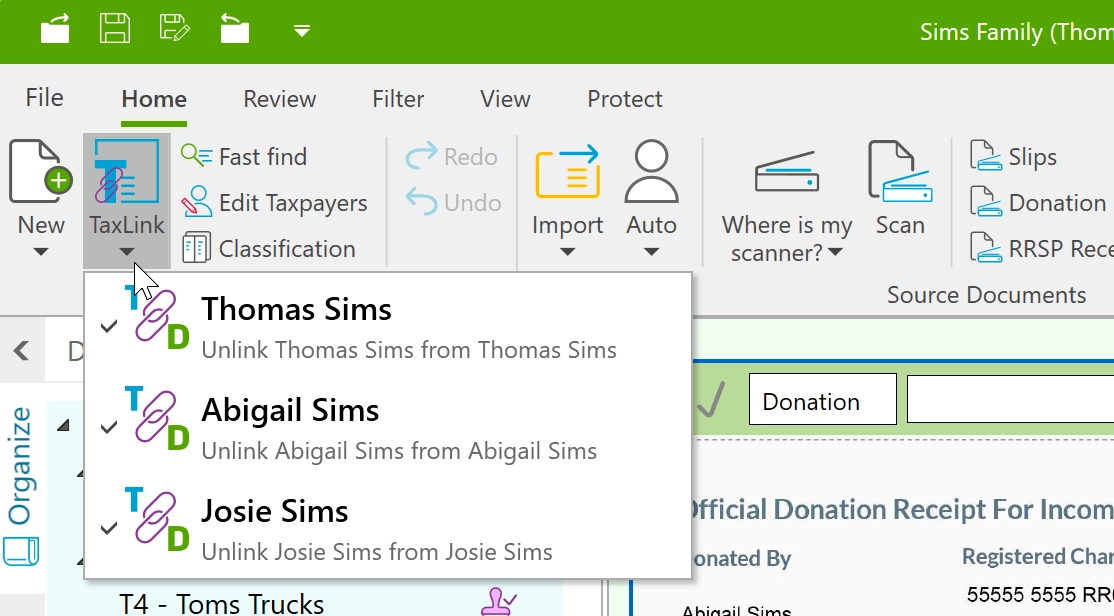Expand the Auto dropdown arrow
Screen dimensions: 1114x616
coord(651,252)
